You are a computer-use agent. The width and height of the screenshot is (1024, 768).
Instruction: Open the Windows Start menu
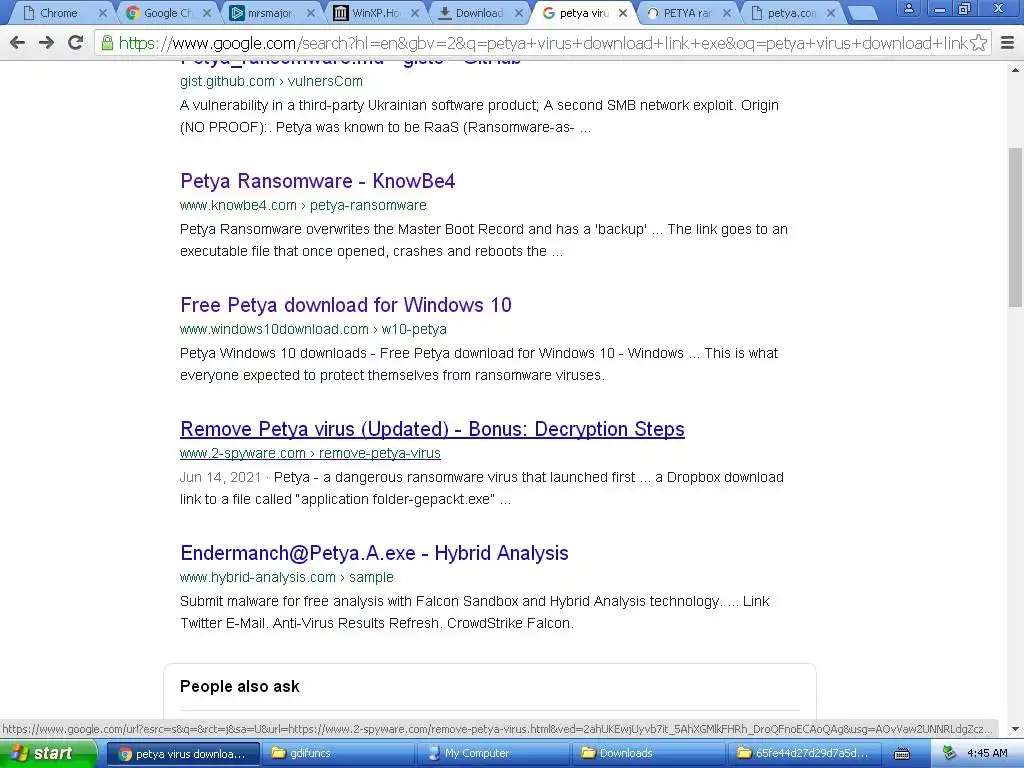(48, 754)
